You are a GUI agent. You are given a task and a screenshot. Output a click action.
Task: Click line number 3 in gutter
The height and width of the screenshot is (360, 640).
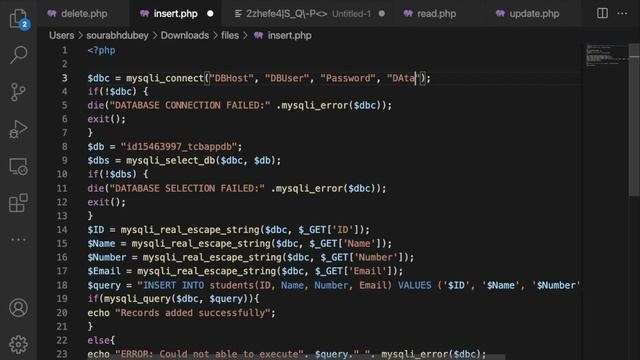(x=64, y=78)
